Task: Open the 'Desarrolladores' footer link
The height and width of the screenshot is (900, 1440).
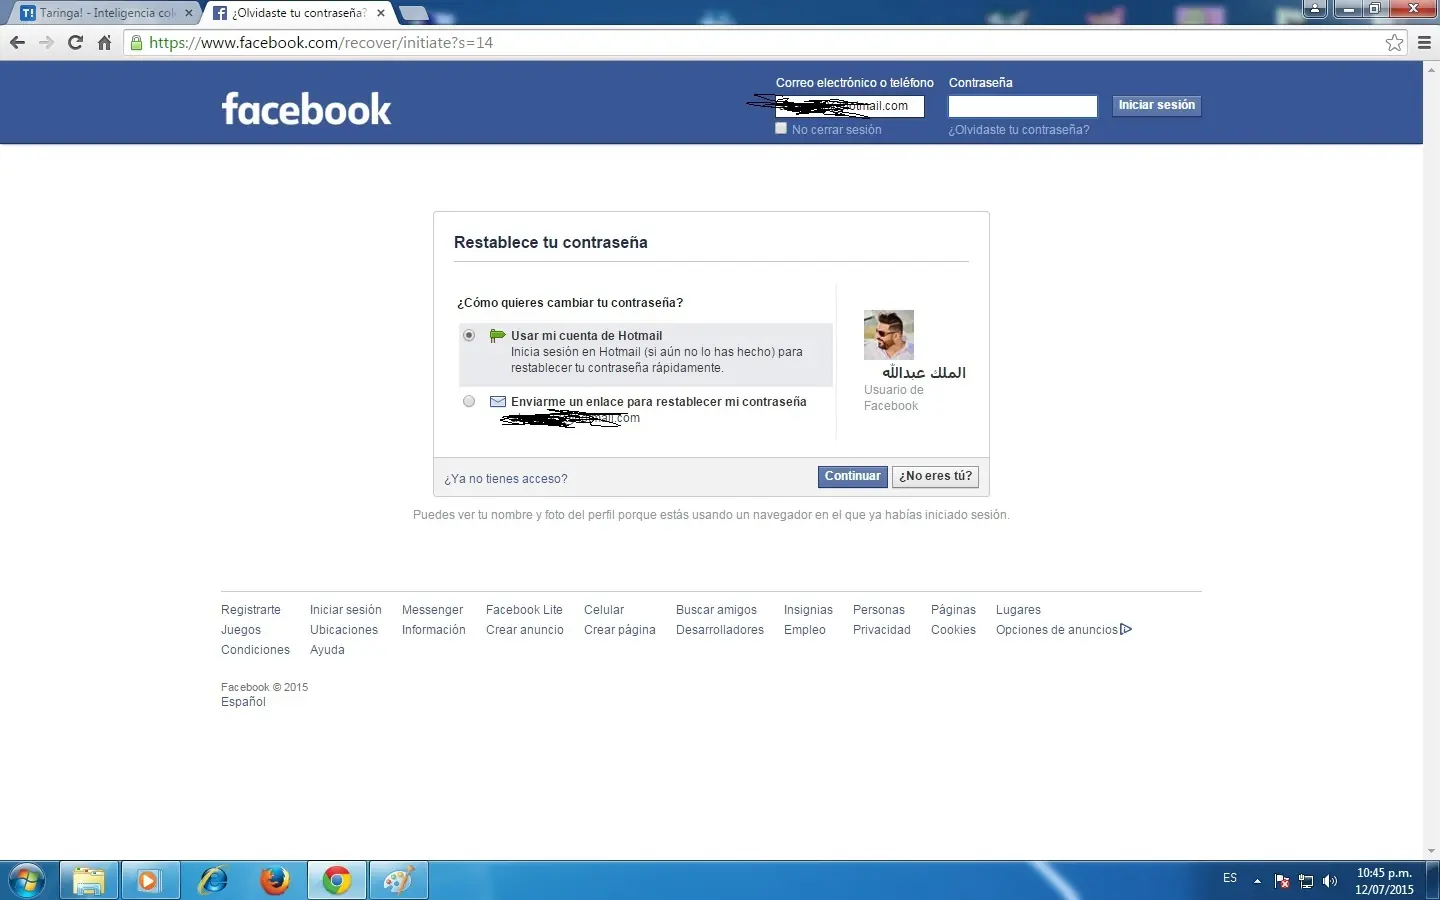Action: point(720,630)
